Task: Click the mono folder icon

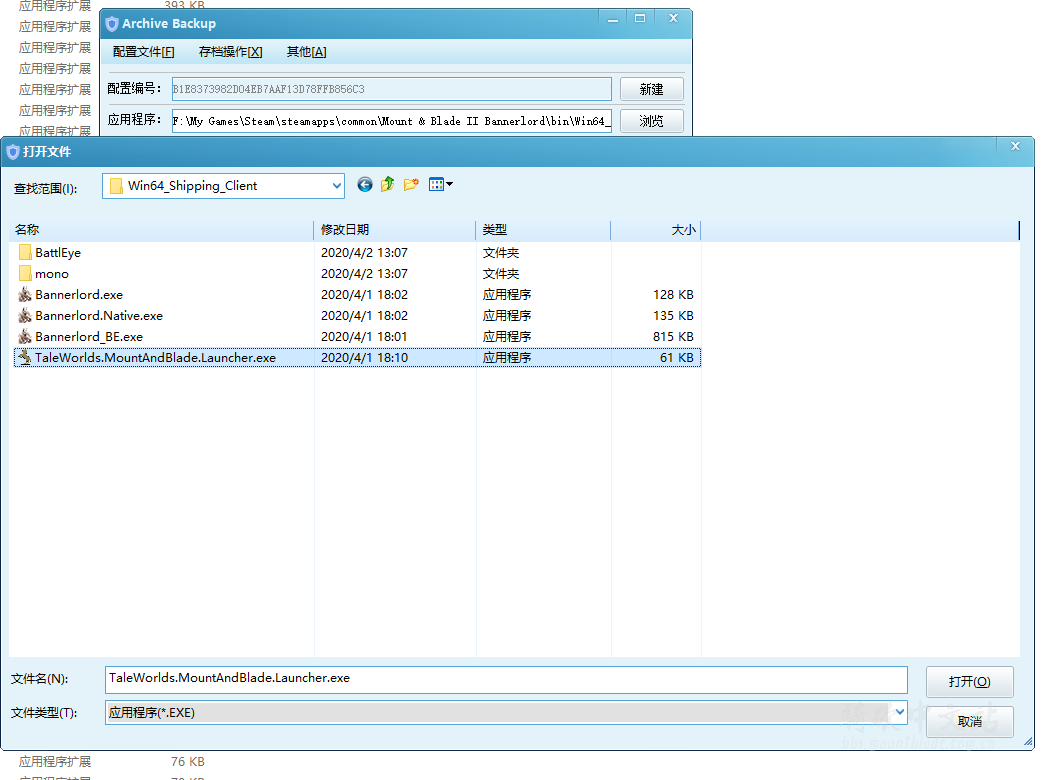Action: click(x=25, y=273)
